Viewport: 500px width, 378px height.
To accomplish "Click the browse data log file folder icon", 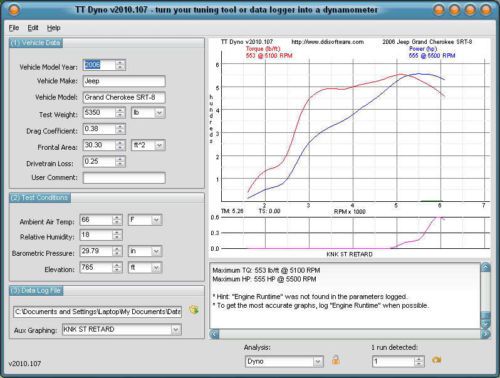I will click(x=194, y=310).
